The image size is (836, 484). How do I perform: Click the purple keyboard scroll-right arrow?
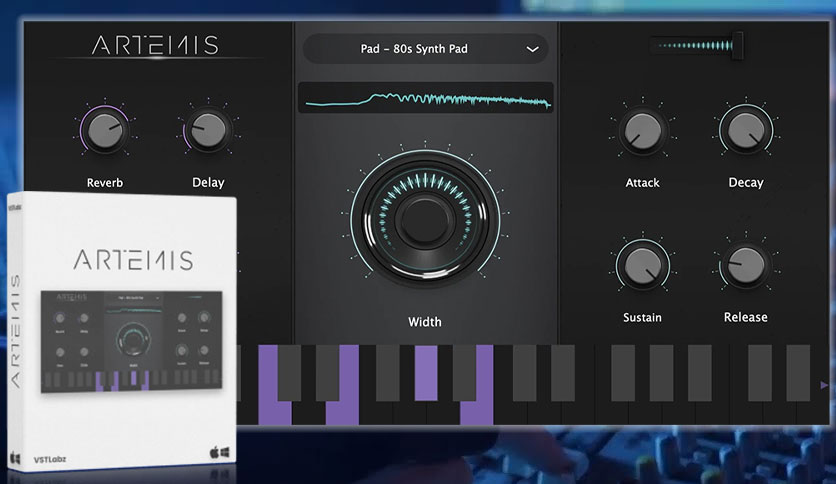click(824, 384)
